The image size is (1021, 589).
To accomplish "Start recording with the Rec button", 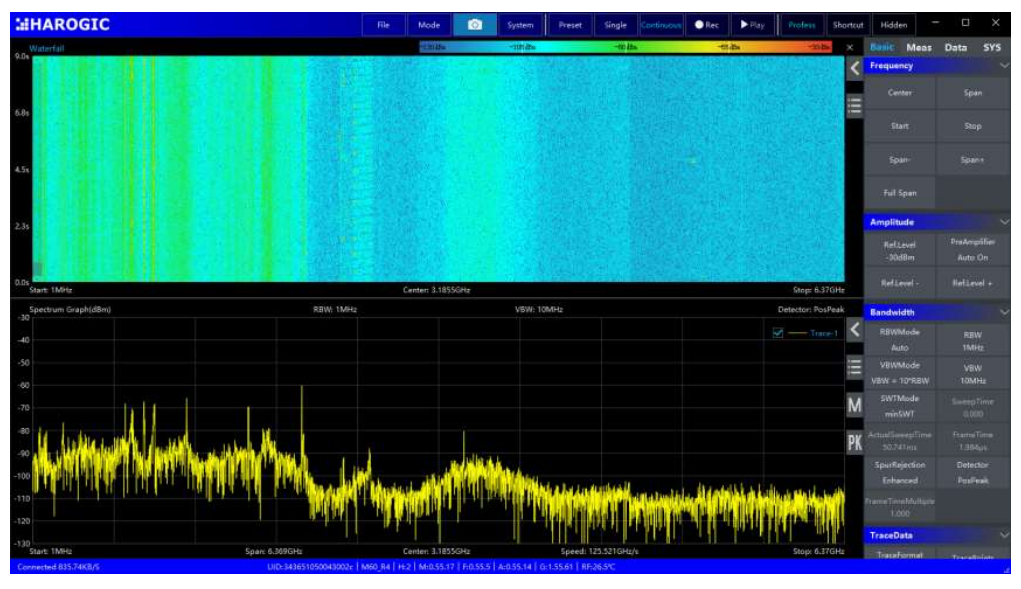I will click(706, 25).
